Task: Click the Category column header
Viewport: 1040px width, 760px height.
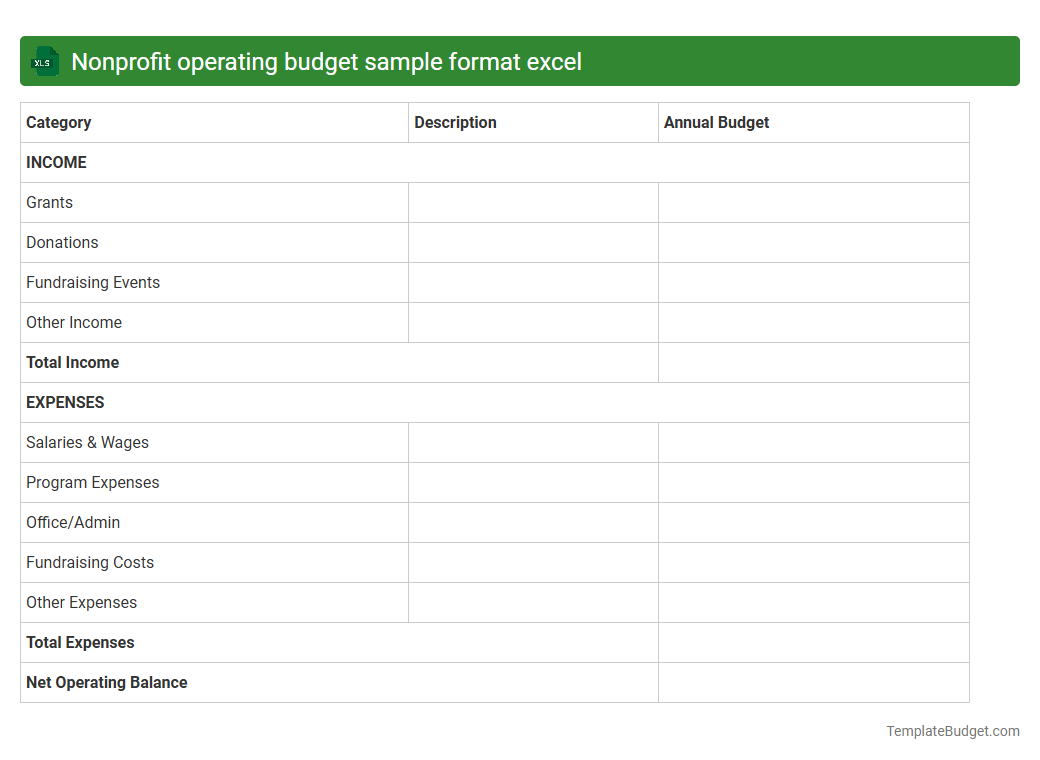Action: click(x=58, y=122)
